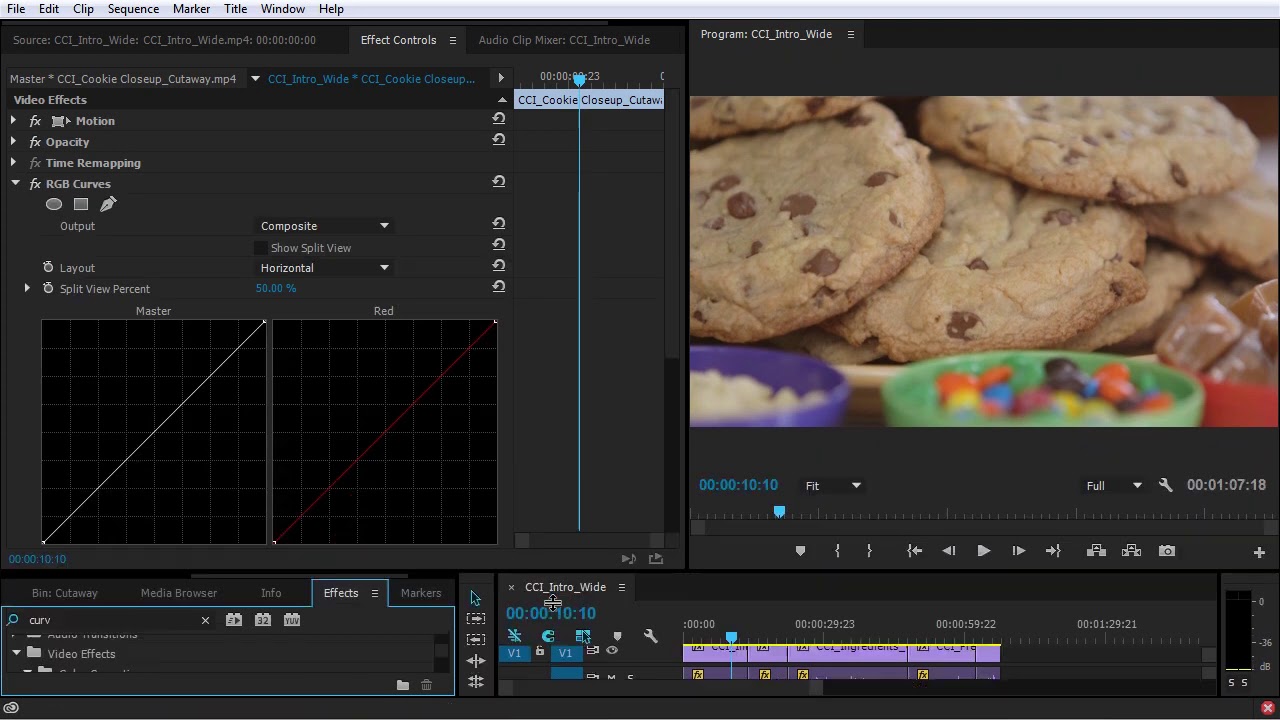
Task: Go to In point in Program monitor
Action: [x=914, y=551]
